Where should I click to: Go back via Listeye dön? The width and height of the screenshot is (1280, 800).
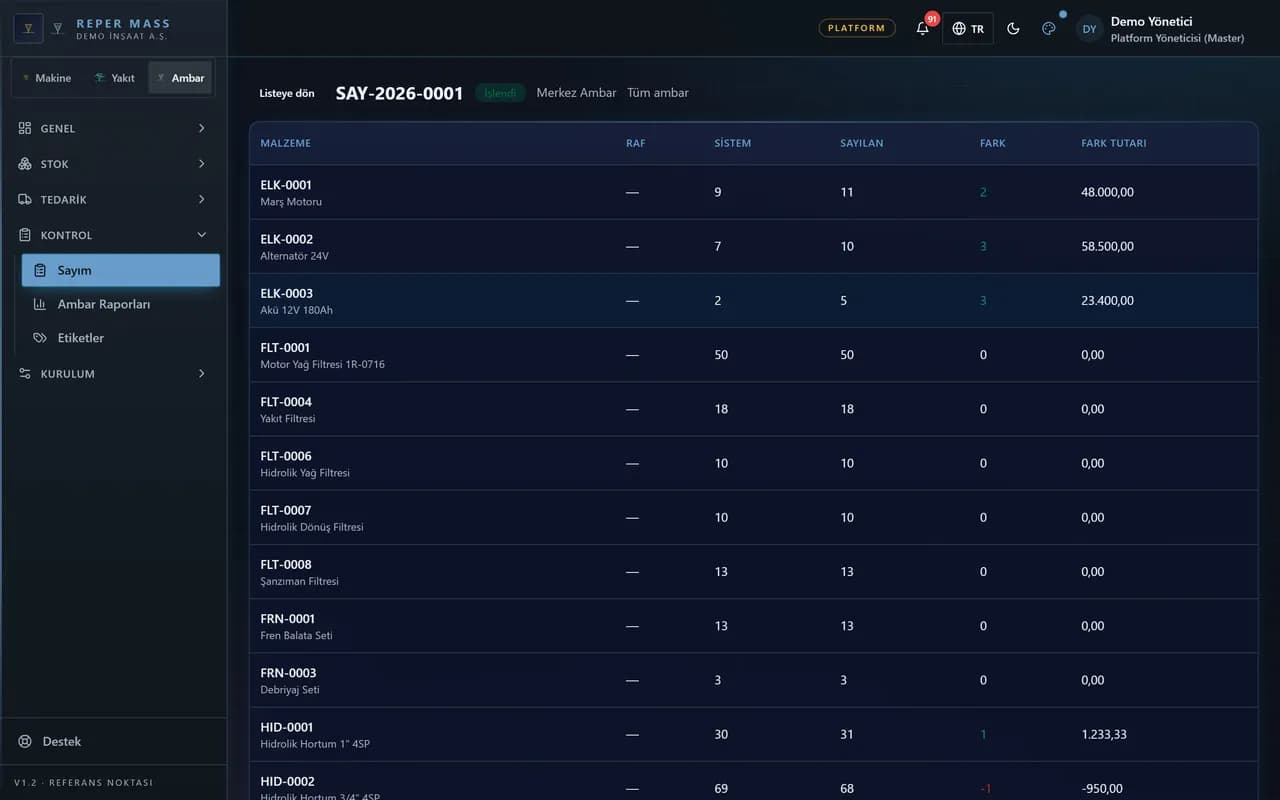pos(287,93)
